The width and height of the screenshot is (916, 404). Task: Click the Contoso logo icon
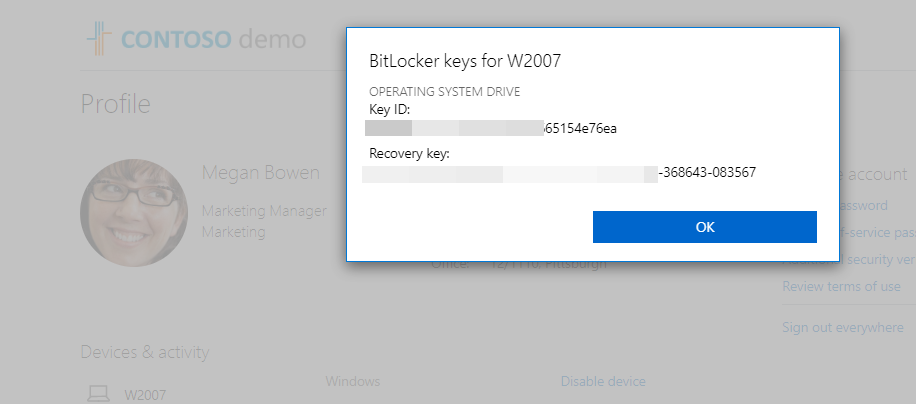[x=99, y=39]
